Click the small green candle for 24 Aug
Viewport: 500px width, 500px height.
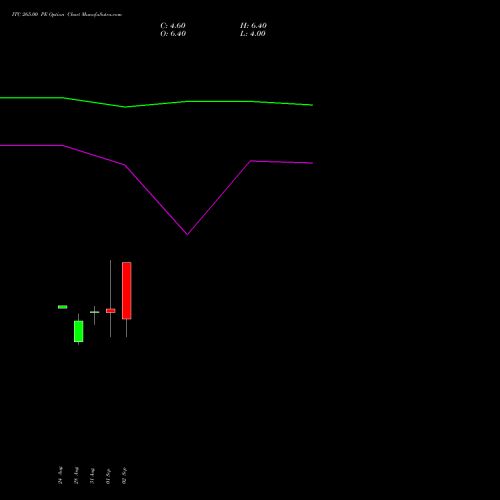click(63, 307)
